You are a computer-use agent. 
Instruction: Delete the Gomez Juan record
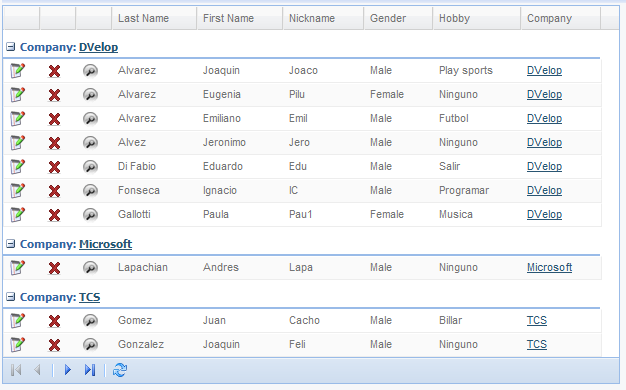pyautogui.click(x=54, y=321)
